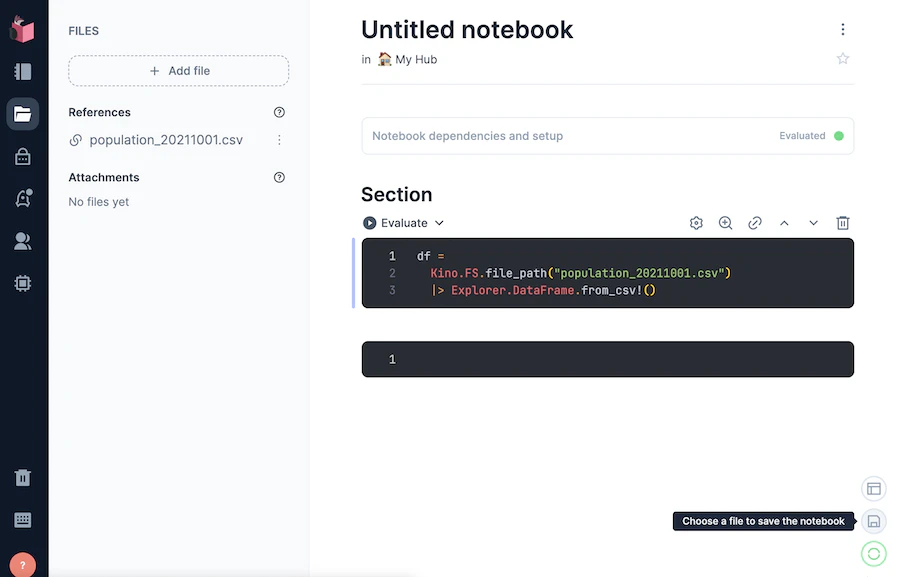
Task: Click the save notebook disk icon
Action: 874,521
